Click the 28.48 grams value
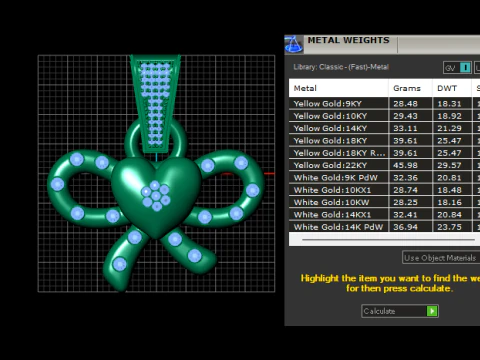 [405, 104]
